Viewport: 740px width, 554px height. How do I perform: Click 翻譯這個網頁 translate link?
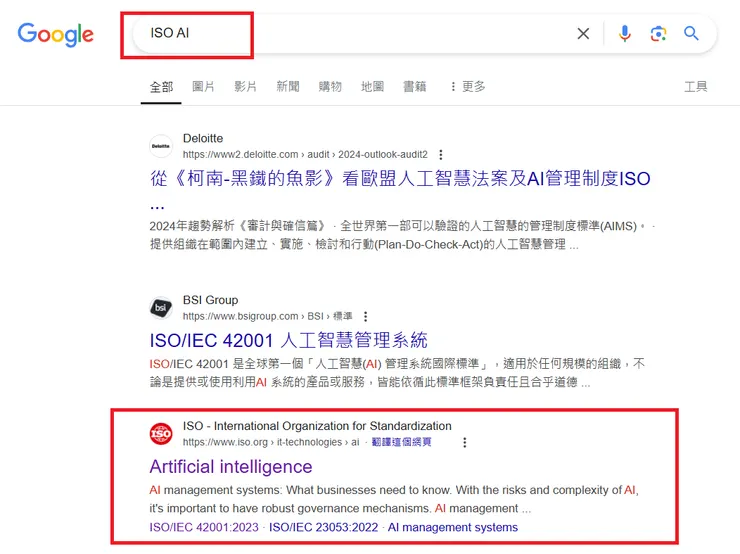point(401,442)
